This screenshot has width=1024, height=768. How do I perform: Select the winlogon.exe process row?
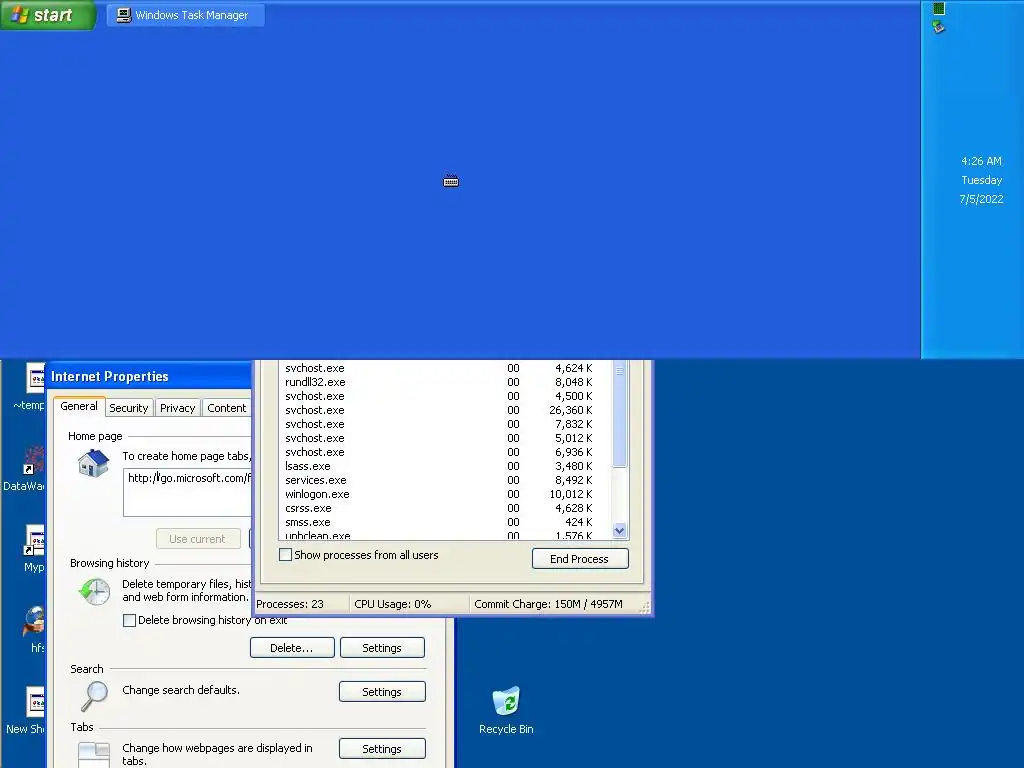(445, 494)
